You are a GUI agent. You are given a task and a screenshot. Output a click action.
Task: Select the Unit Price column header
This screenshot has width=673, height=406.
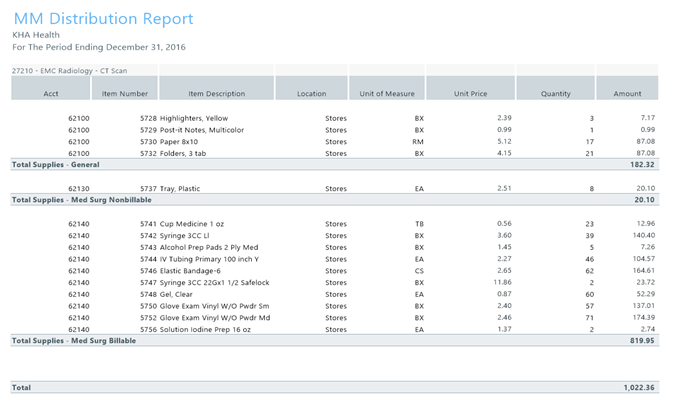pos(469,94)
